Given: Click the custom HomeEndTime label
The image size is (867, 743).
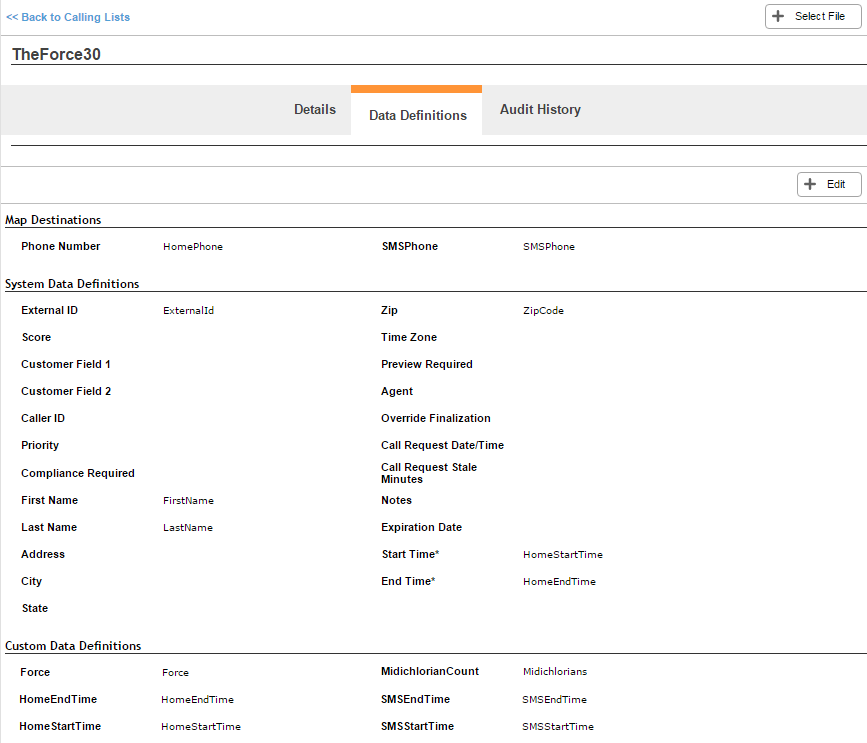Looking at the screenshot, I should click(58, 699).
